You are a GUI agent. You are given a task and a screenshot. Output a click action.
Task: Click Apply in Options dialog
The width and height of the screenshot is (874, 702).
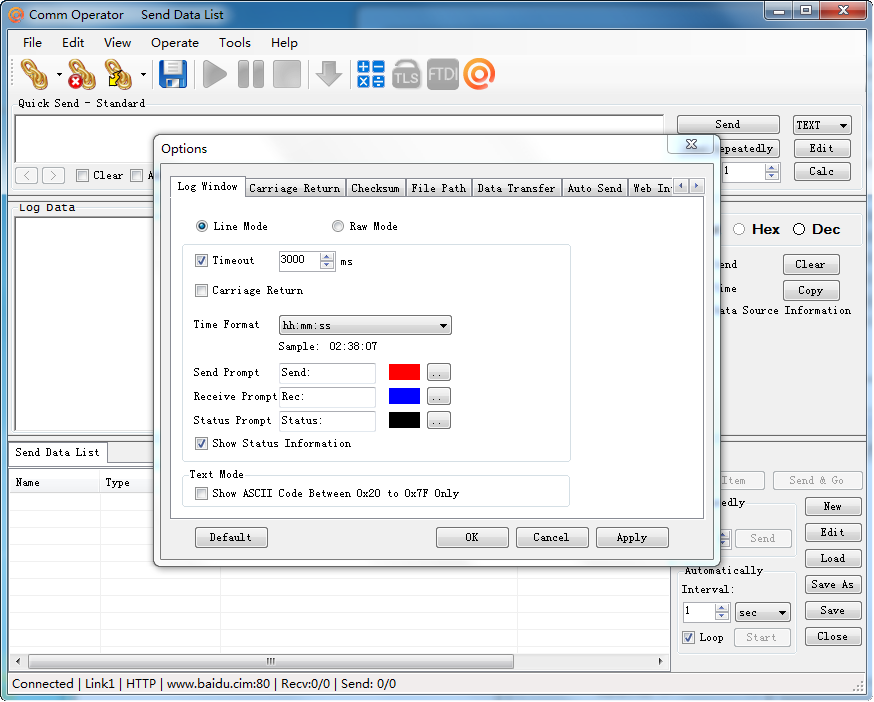click(632, 538)
